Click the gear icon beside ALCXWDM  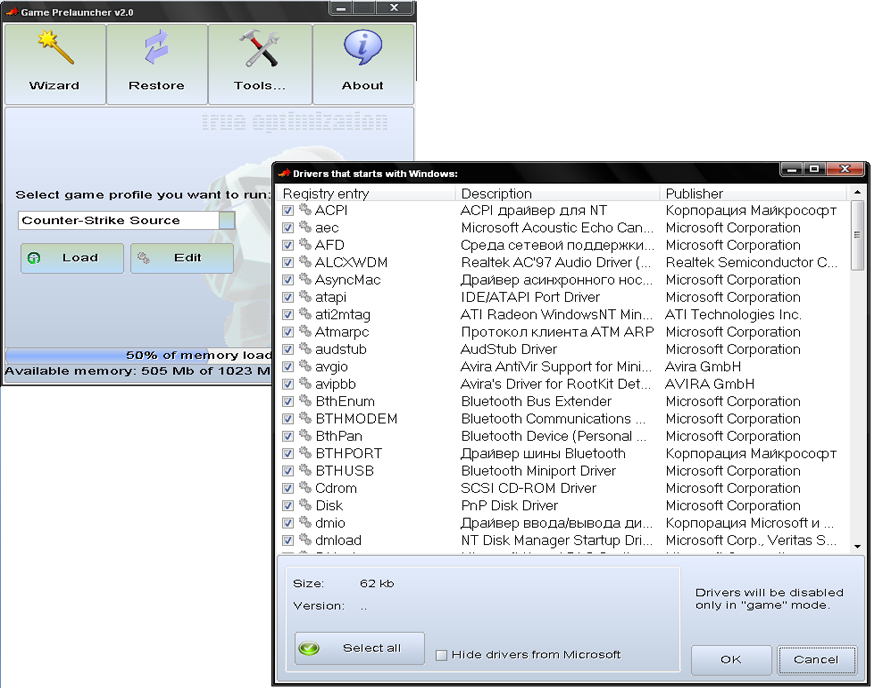tap(305, 261)
